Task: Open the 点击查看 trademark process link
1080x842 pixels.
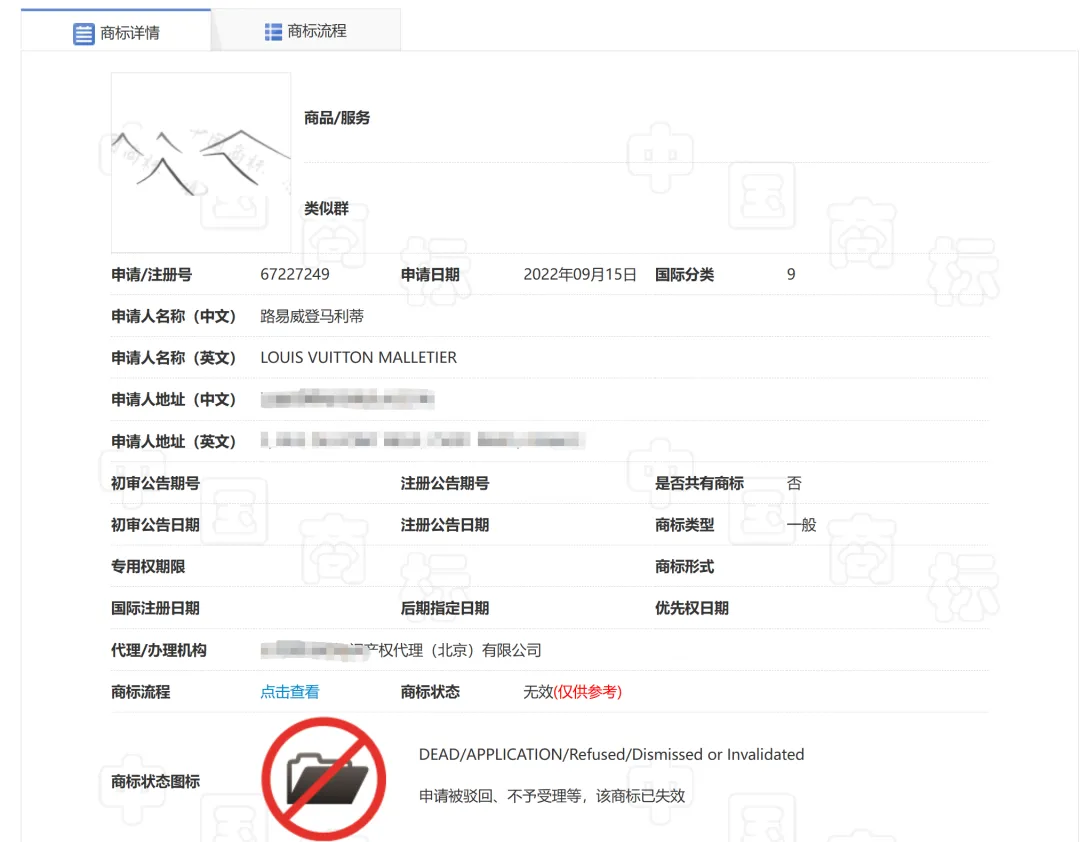Action: [290, 692]
